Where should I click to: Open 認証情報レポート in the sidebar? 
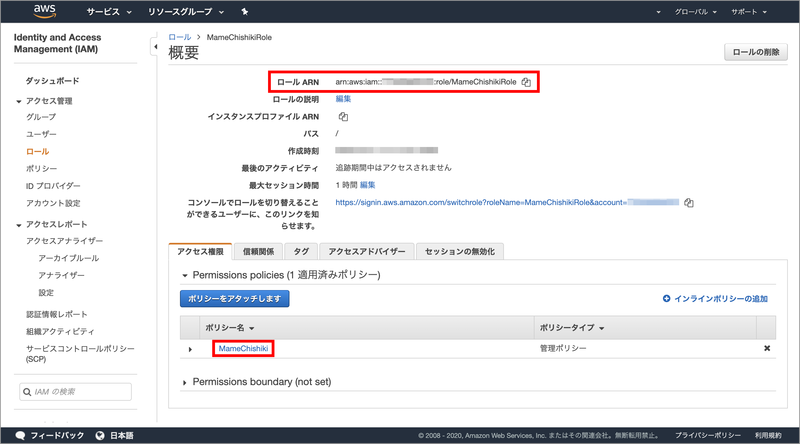(x=57, y=314)
